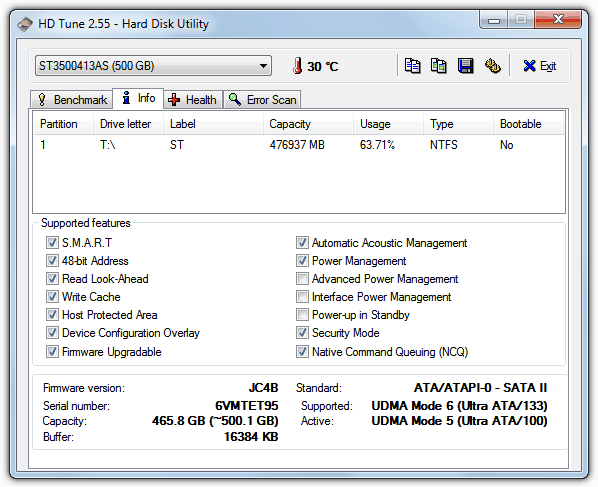Toggle the Read Look-Ahead checkbox
This screenshot has height=487, width=598.
tap(52, 278)
